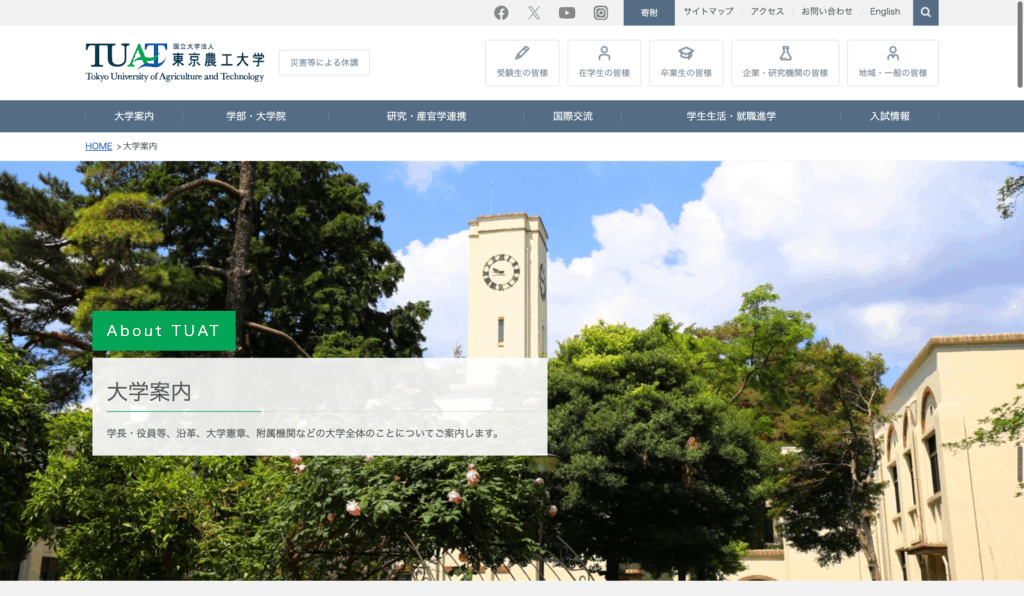
Task: Open the X (Twitter) icon link
Action: (x=534, y=13)
